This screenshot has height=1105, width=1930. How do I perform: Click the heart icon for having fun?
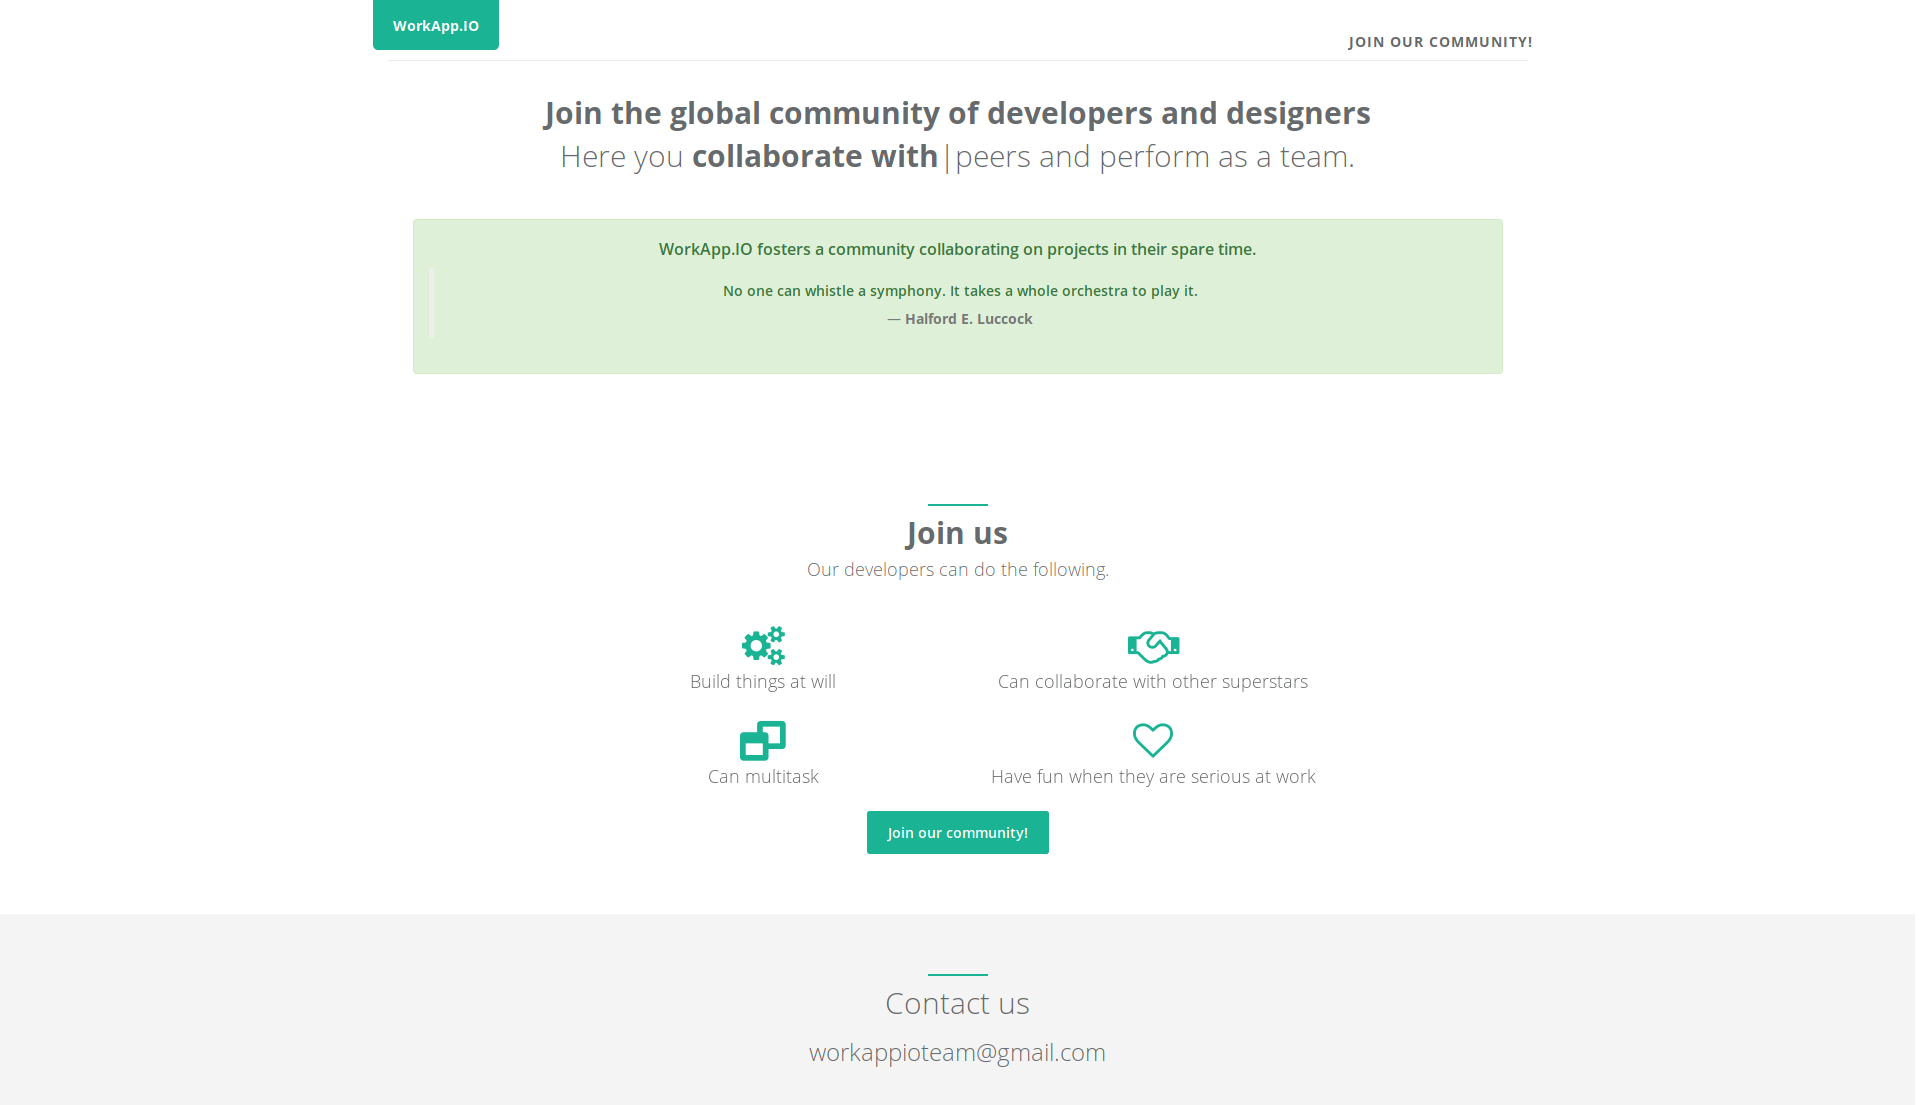(1153, 740)
